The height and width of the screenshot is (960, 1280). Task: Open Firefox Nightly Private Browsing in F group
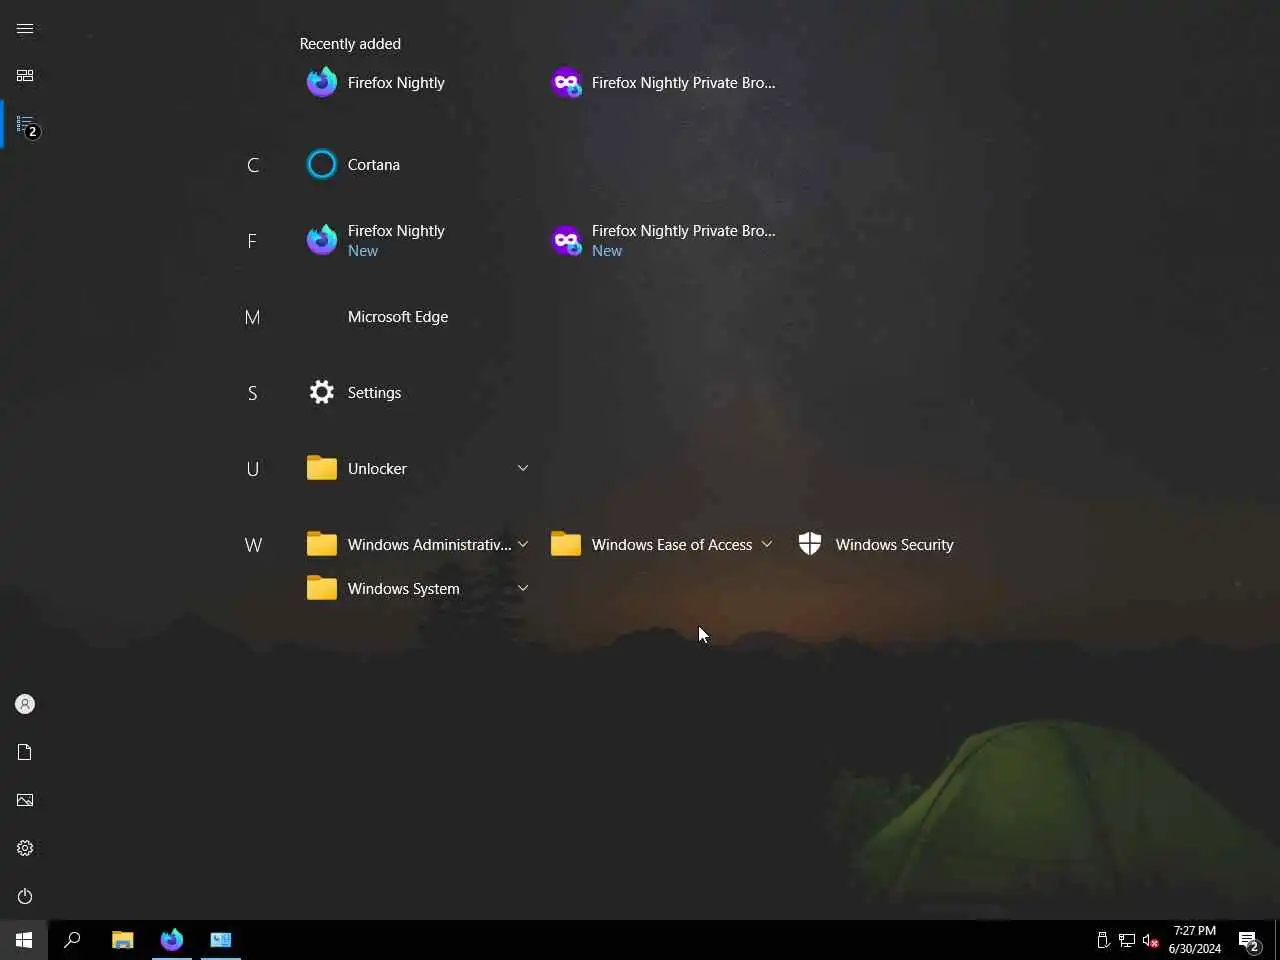[x=663, y=241]
